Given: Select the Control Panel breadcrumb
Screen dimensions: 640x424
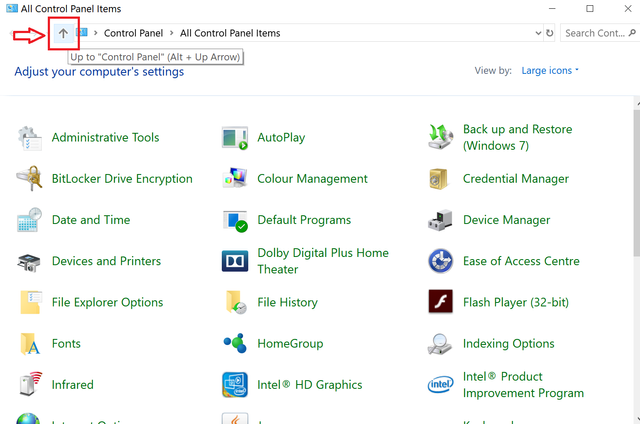Looking at the screenshot, I should point(134,33).
